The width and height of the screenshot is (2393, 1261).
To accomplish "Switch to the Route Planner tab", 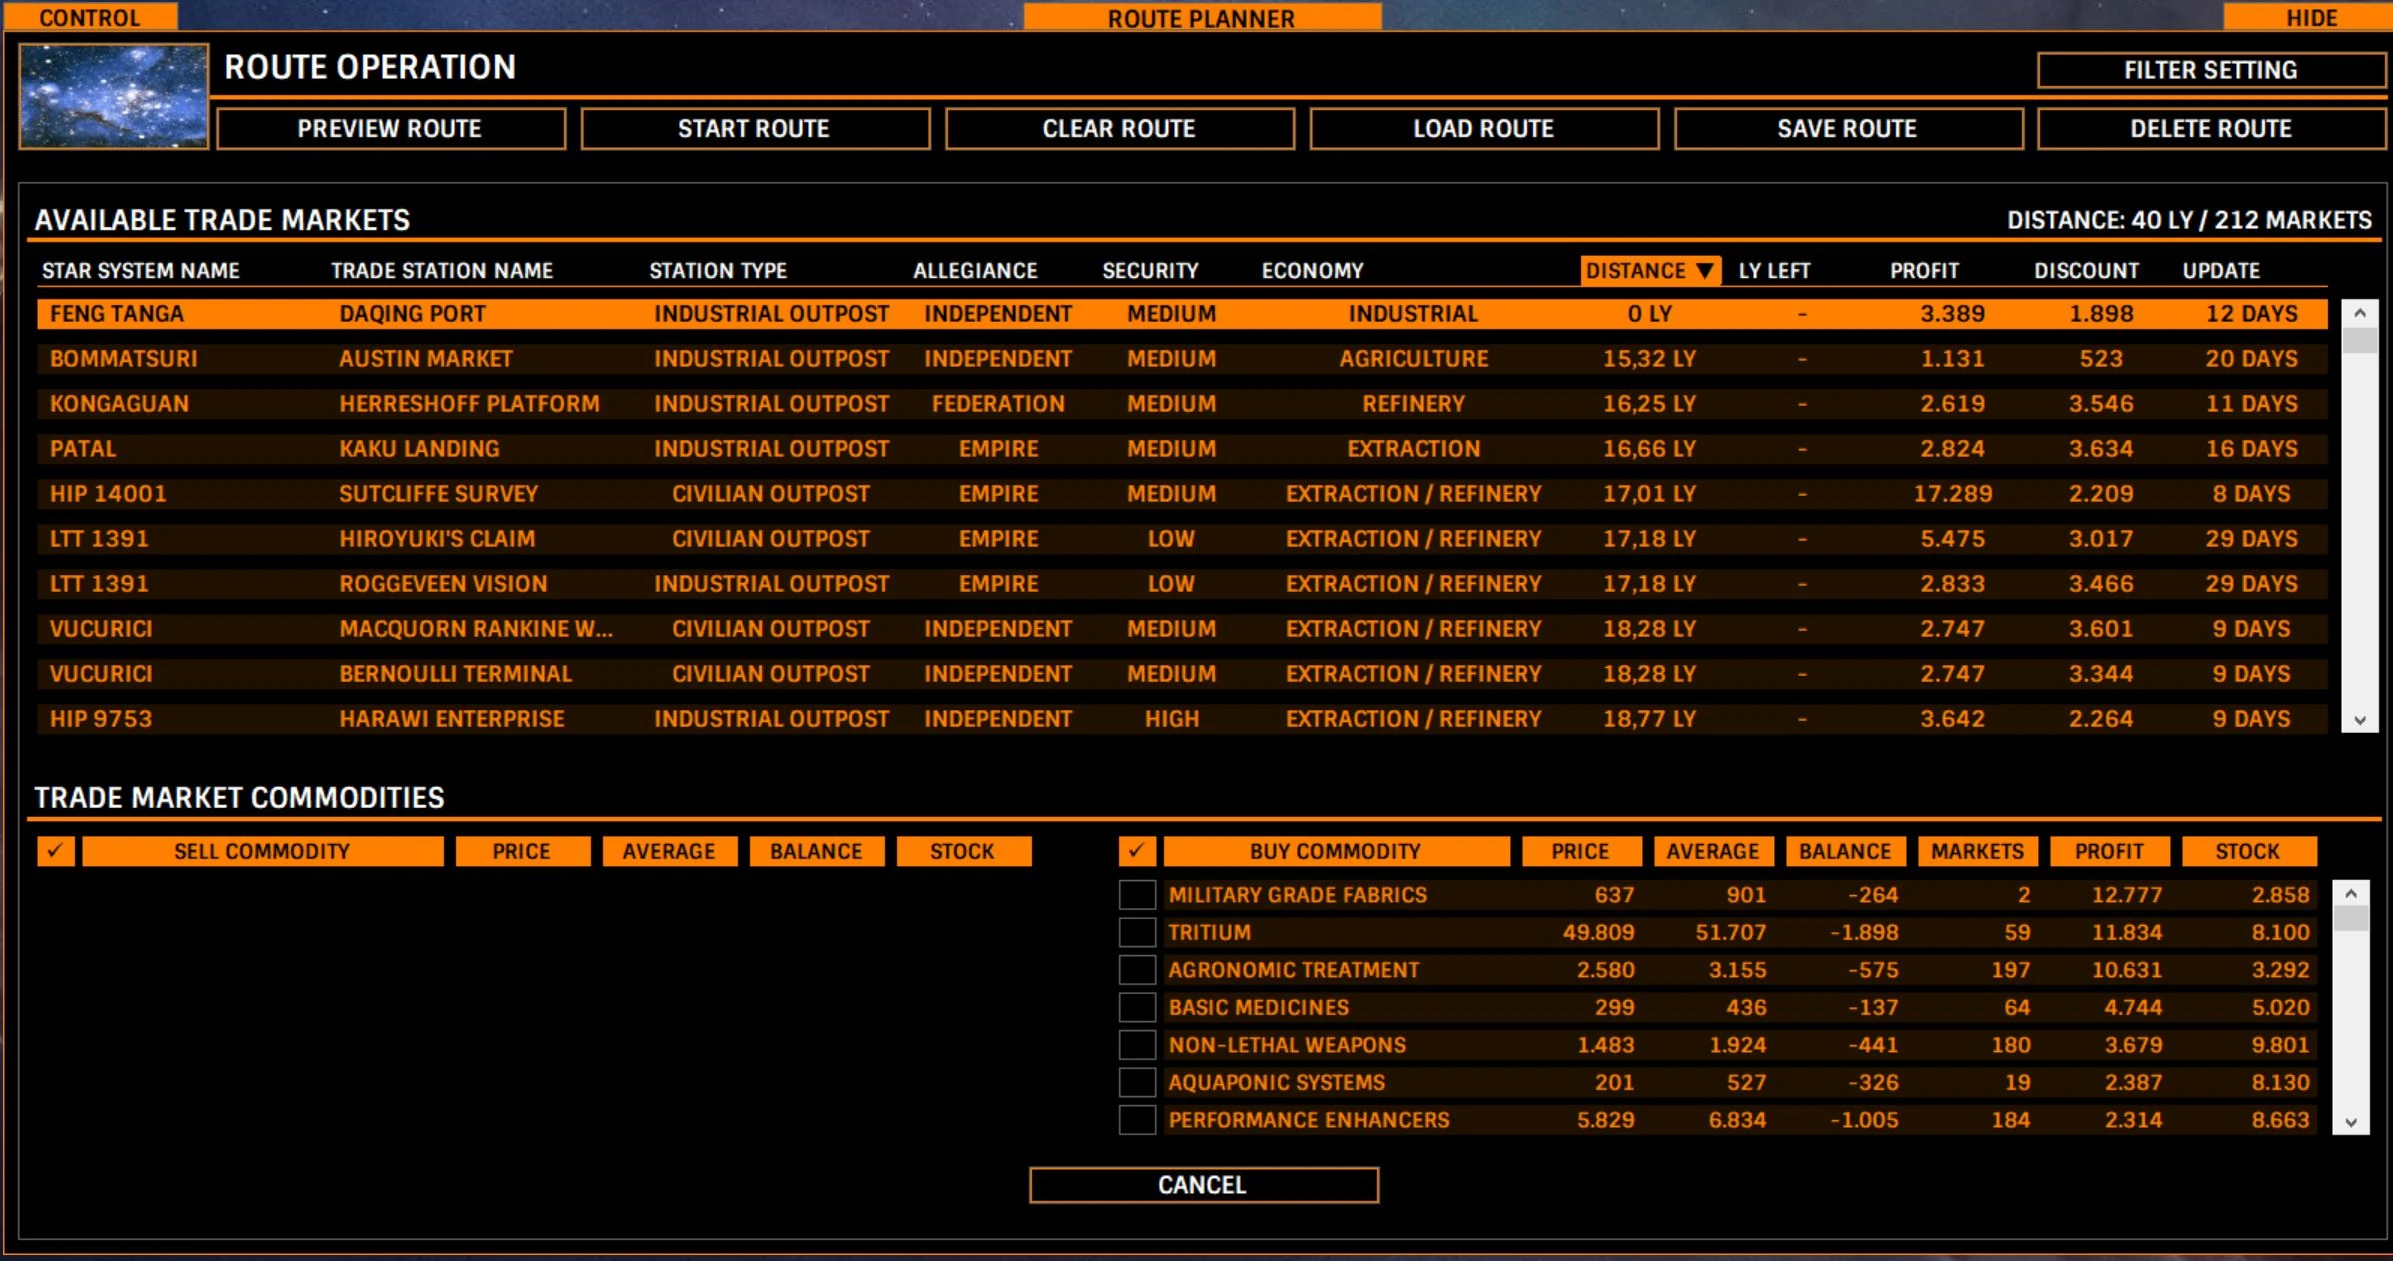I will tap(1201, 18).
